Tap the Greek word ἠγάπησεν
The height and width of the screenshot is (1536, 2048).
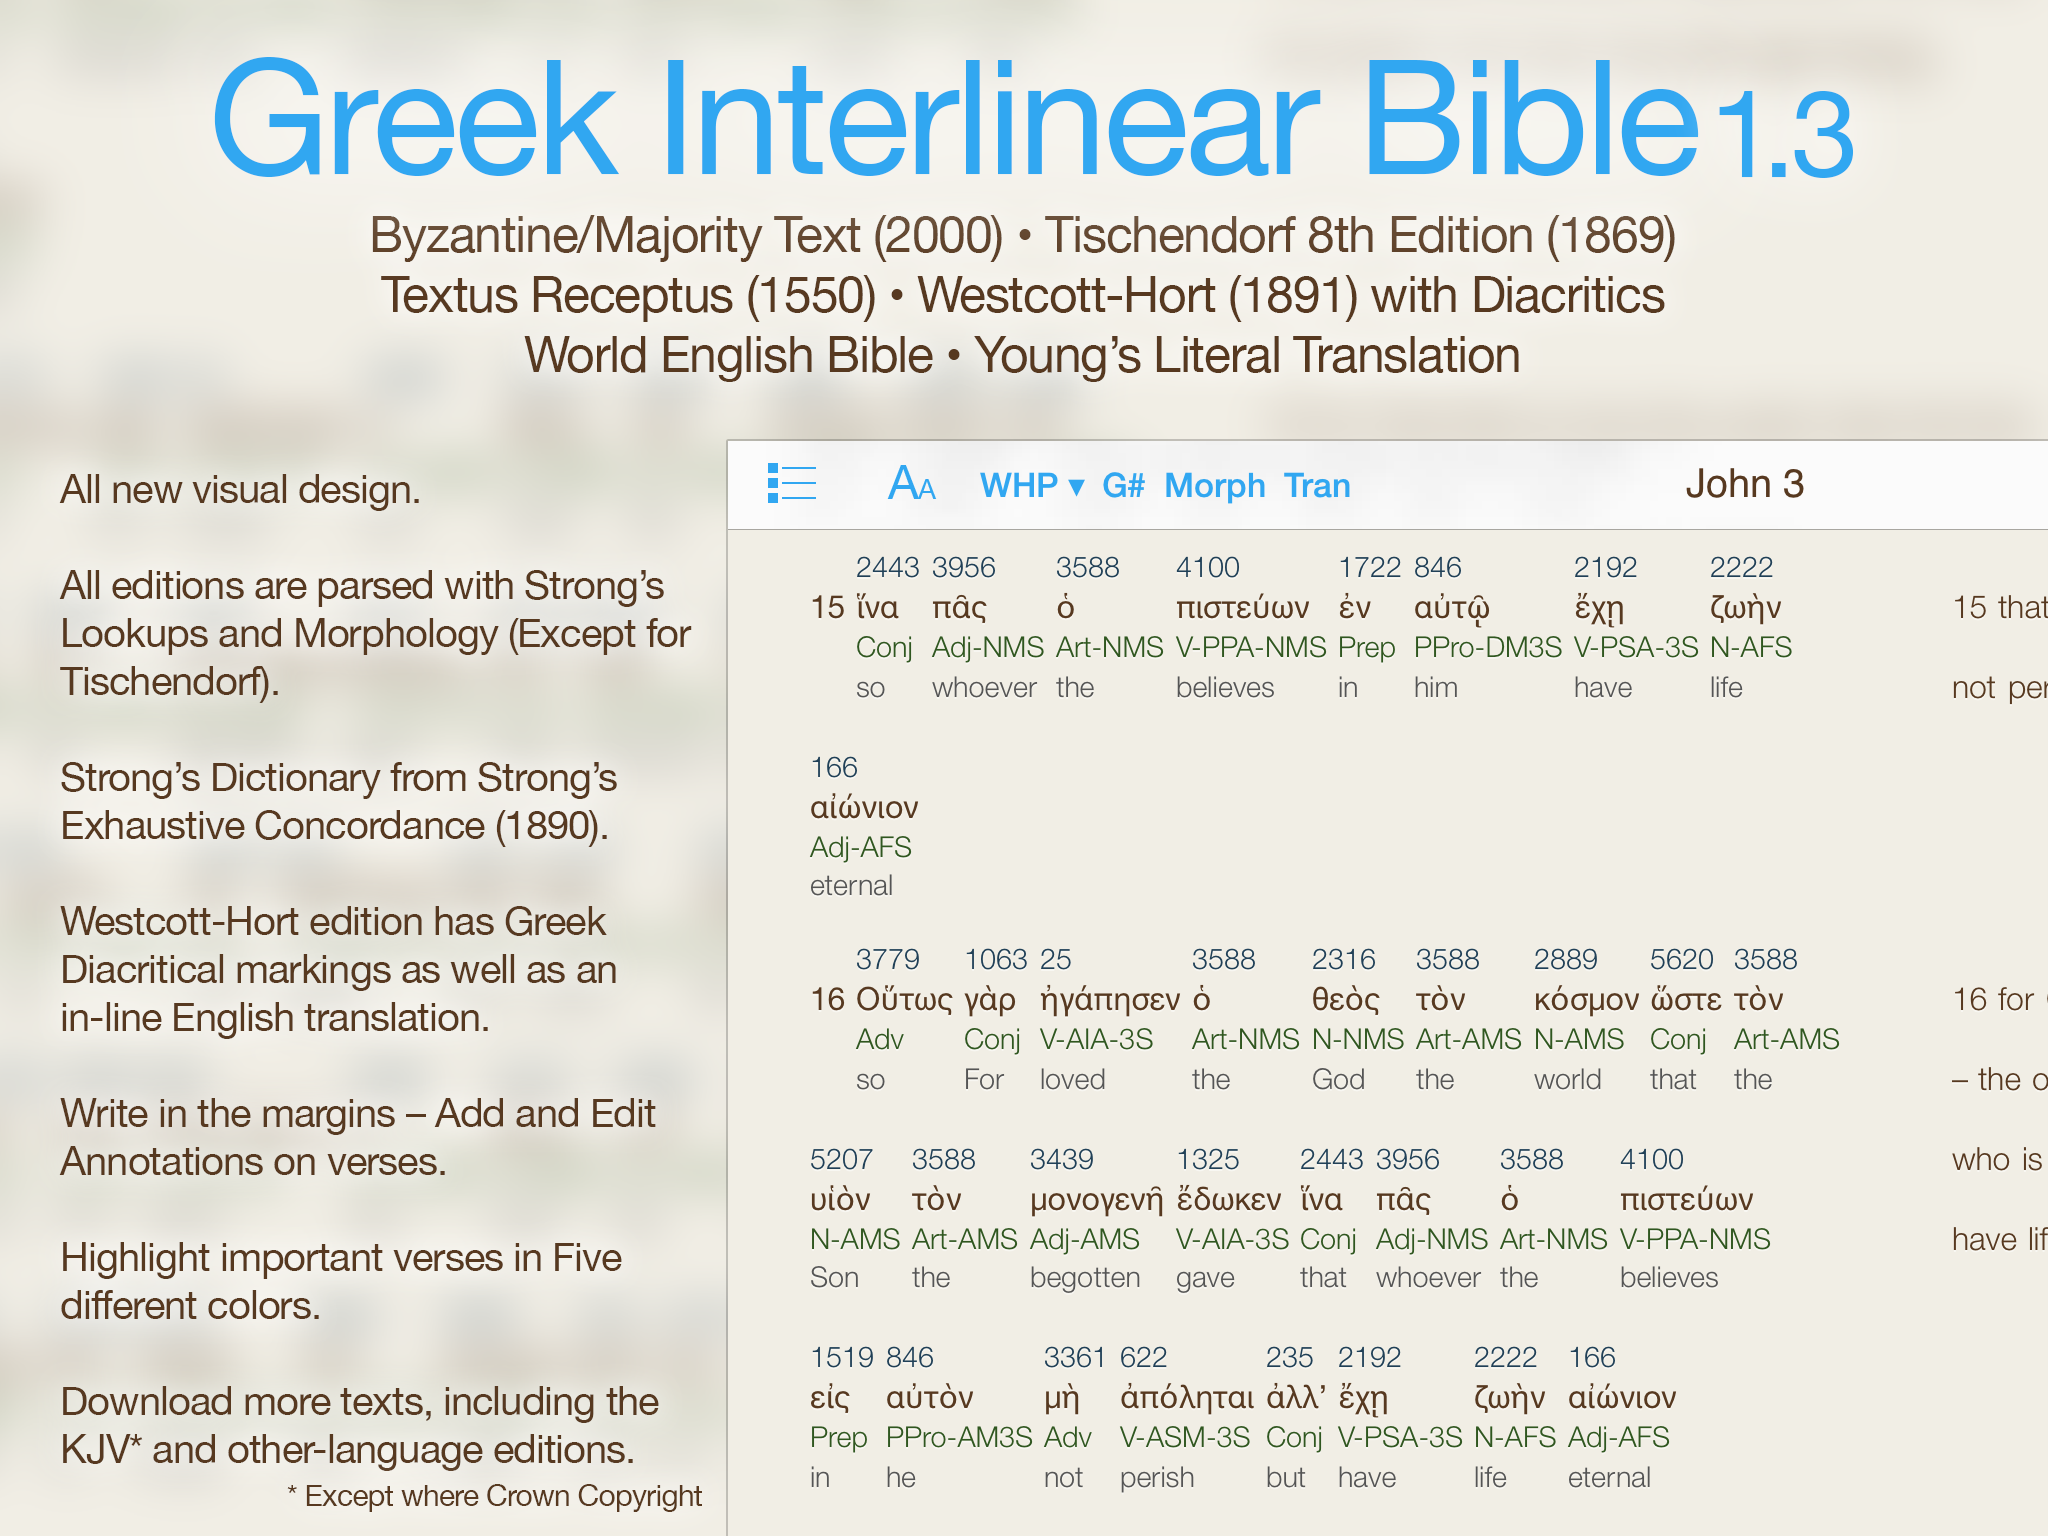(x=1110, y=999)
